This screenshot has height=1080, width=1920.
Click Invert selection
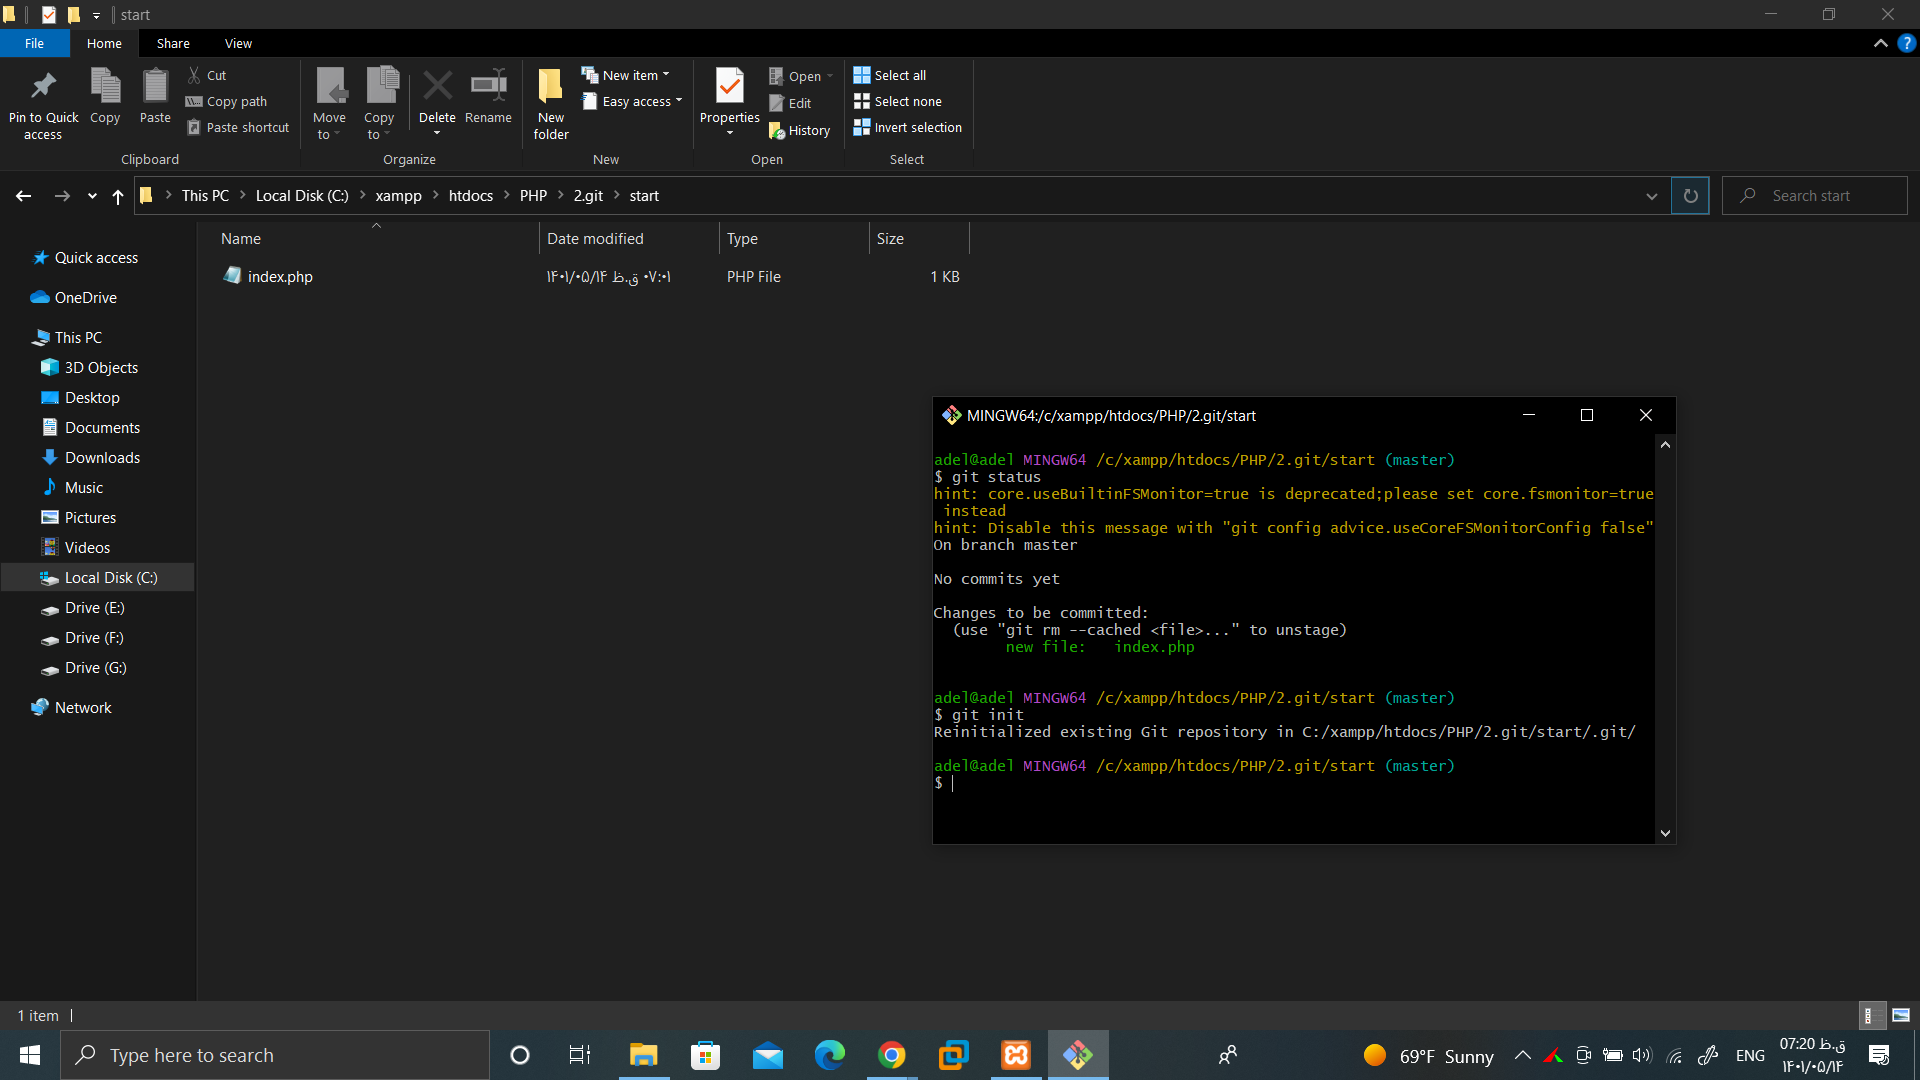click(x=908, y=127)
